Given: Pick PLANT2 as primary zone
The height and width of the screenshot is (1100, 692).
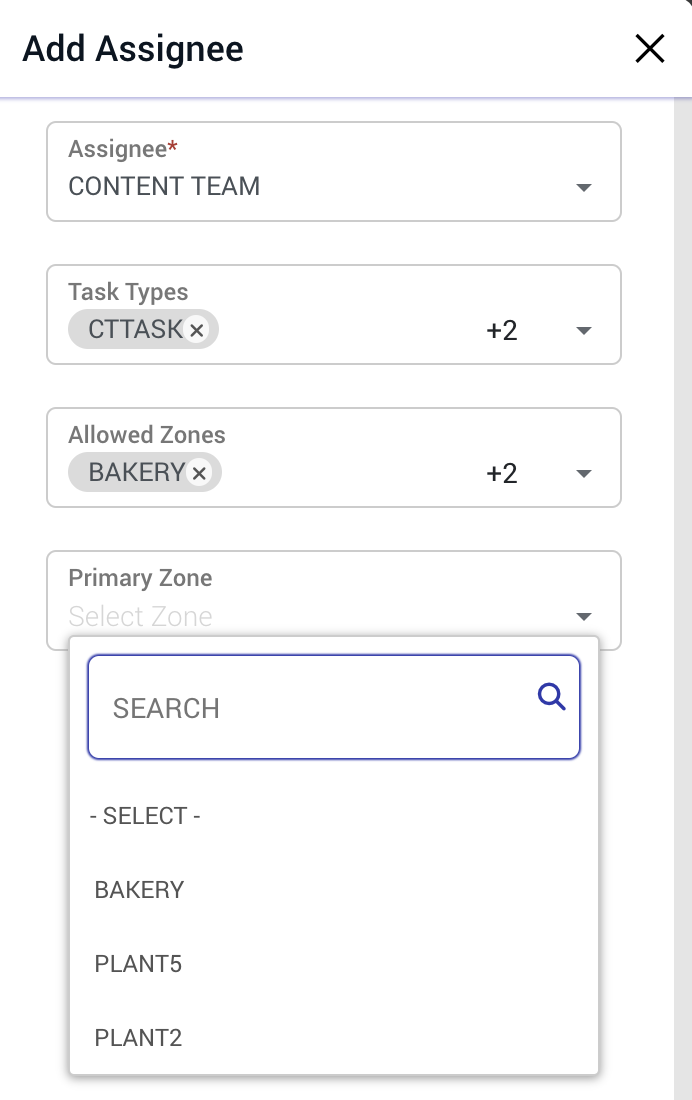Looking at the screenshot, I should pos(138,1038).
